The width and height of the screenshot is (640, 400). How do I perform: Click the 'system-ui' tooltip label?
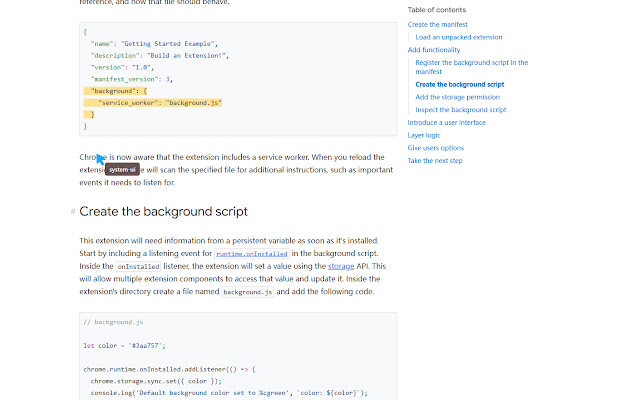122,170
